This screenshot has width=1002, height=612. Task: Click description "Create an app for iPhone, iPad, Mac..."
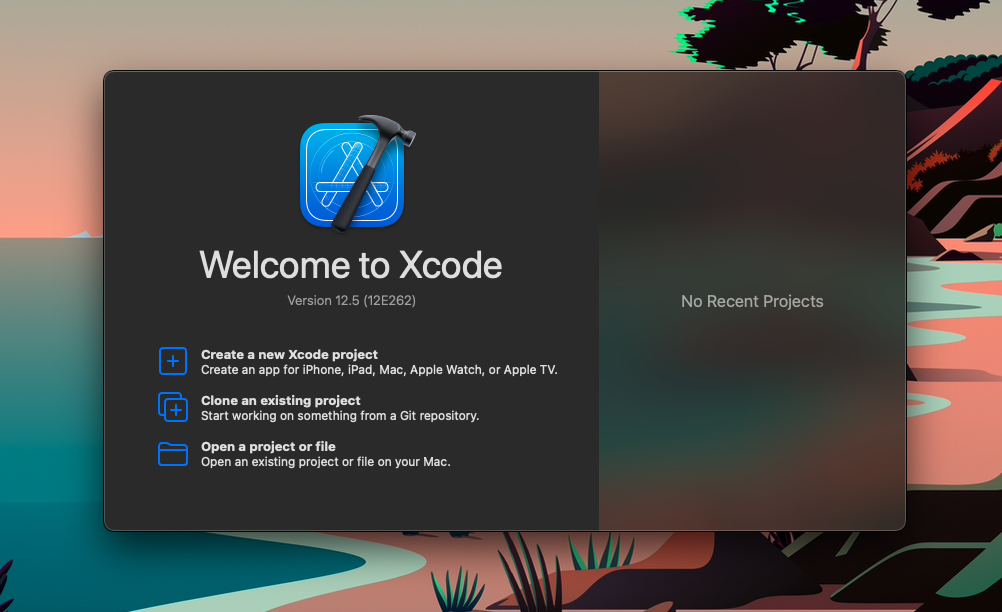click(x=379, y=370)
